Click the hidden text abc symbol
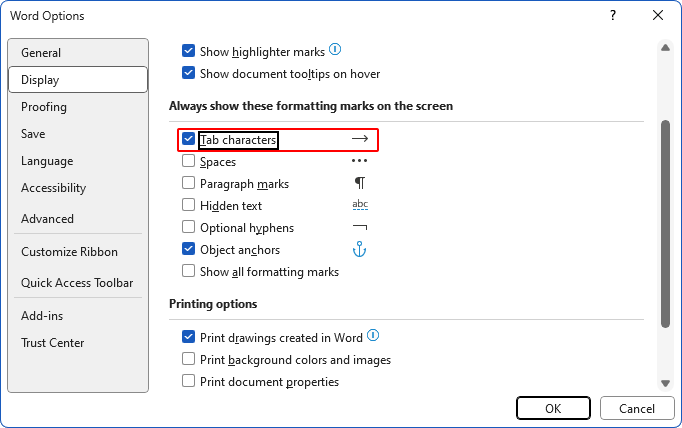 coord(360,205)
